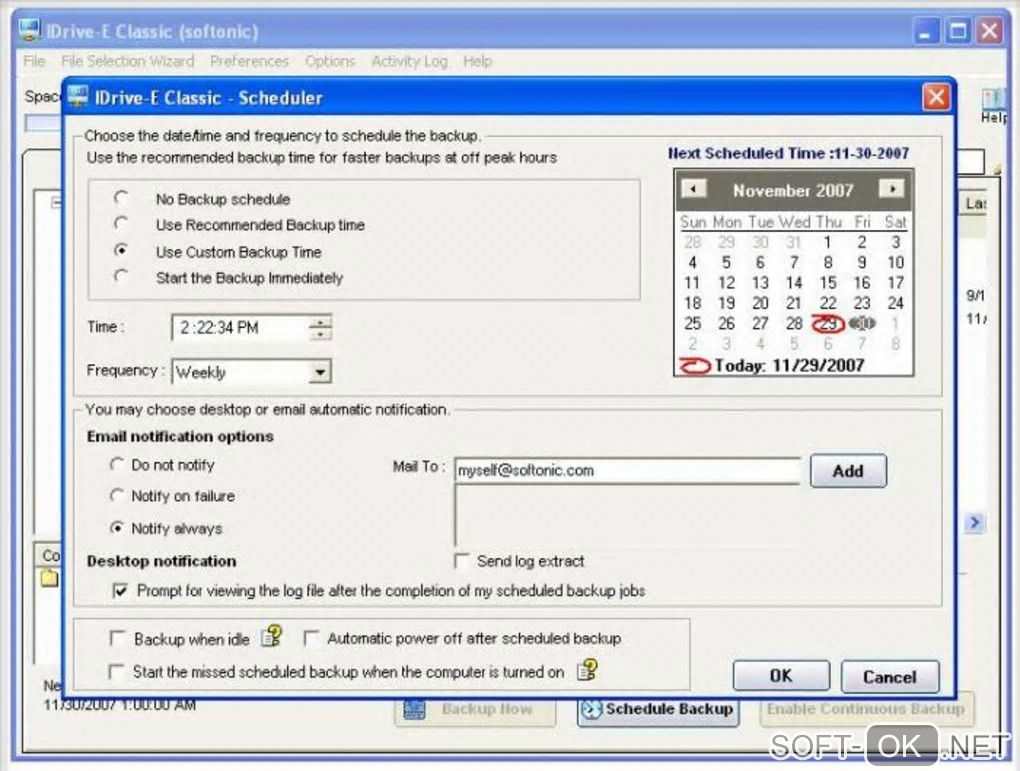Viewport: 1020px width, 771px height.
Task: Select Use Recommended Backup time option
Action: (x=121, y=224)
